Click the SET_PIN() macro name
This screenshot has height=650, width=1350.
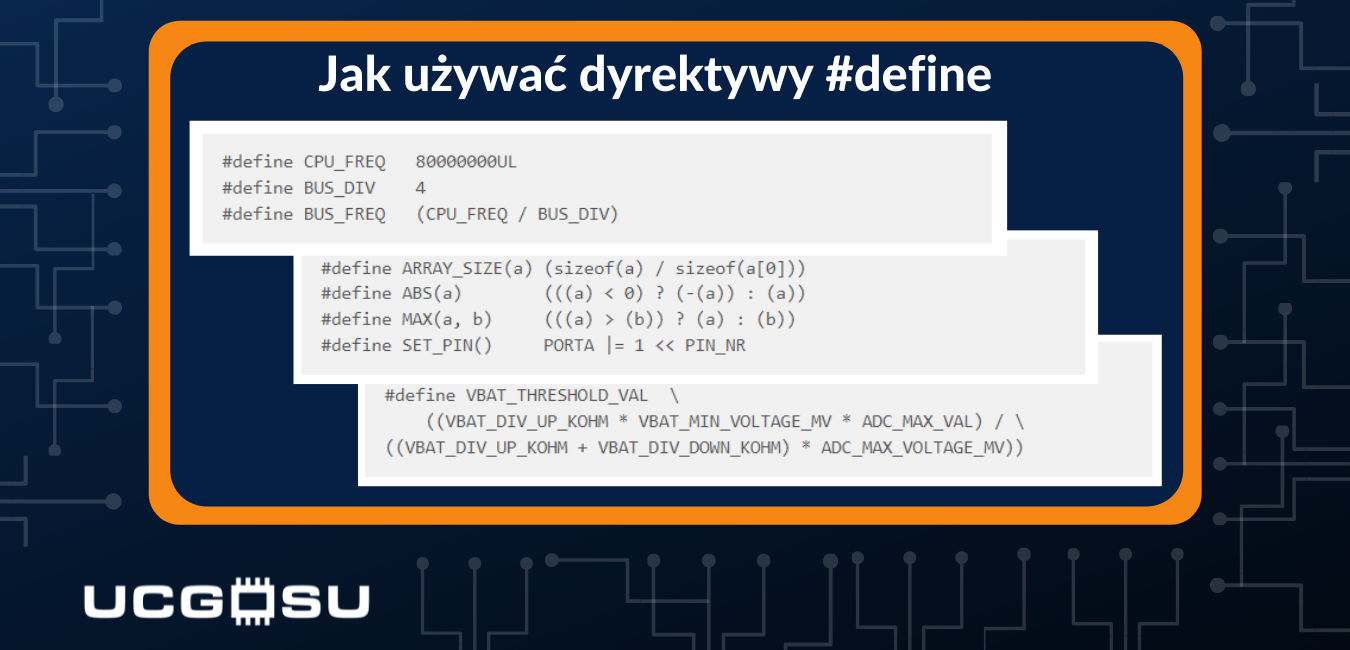[447, 346]
